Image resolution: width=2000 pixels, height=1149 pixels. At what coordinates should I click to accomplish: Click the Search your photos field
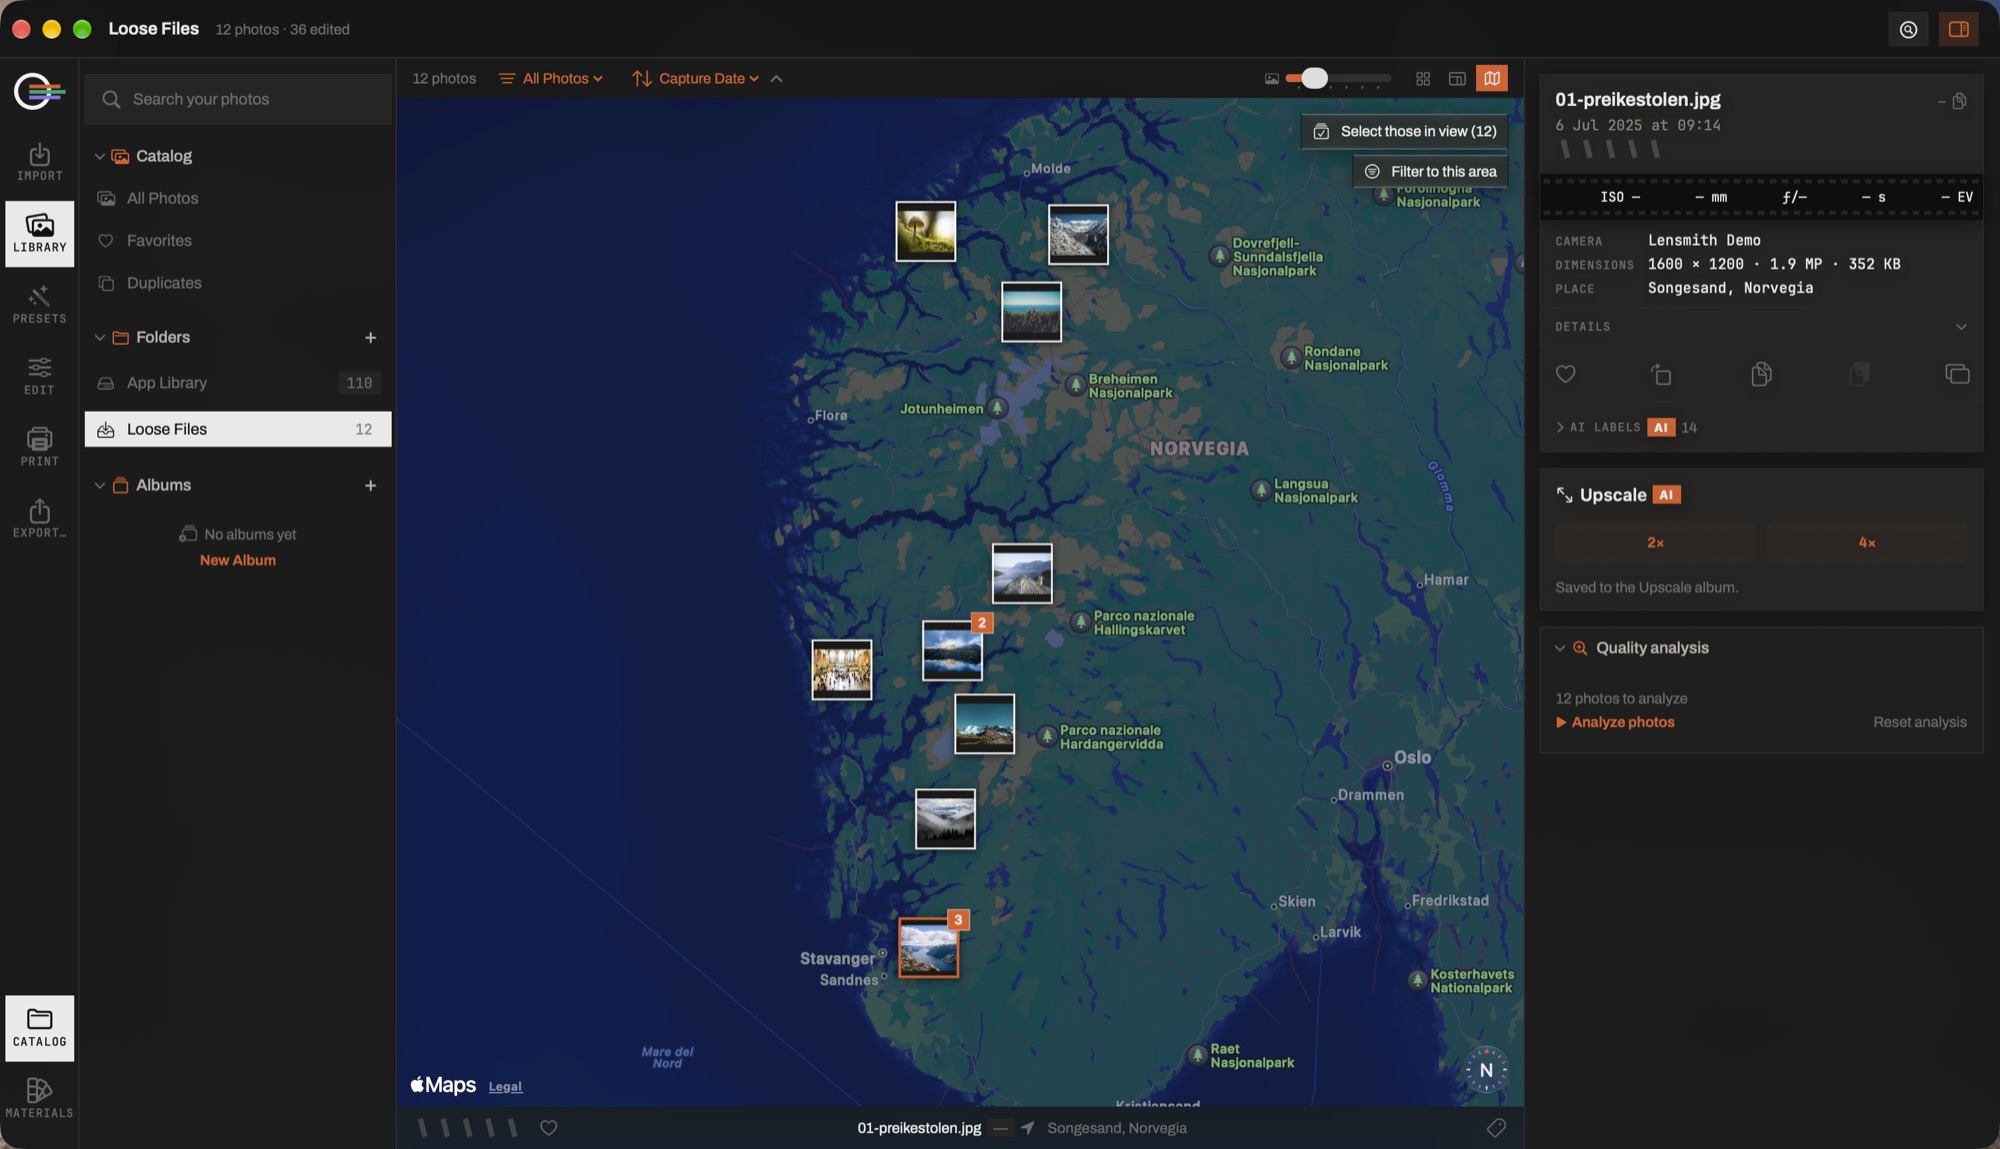tap(238, 99)
